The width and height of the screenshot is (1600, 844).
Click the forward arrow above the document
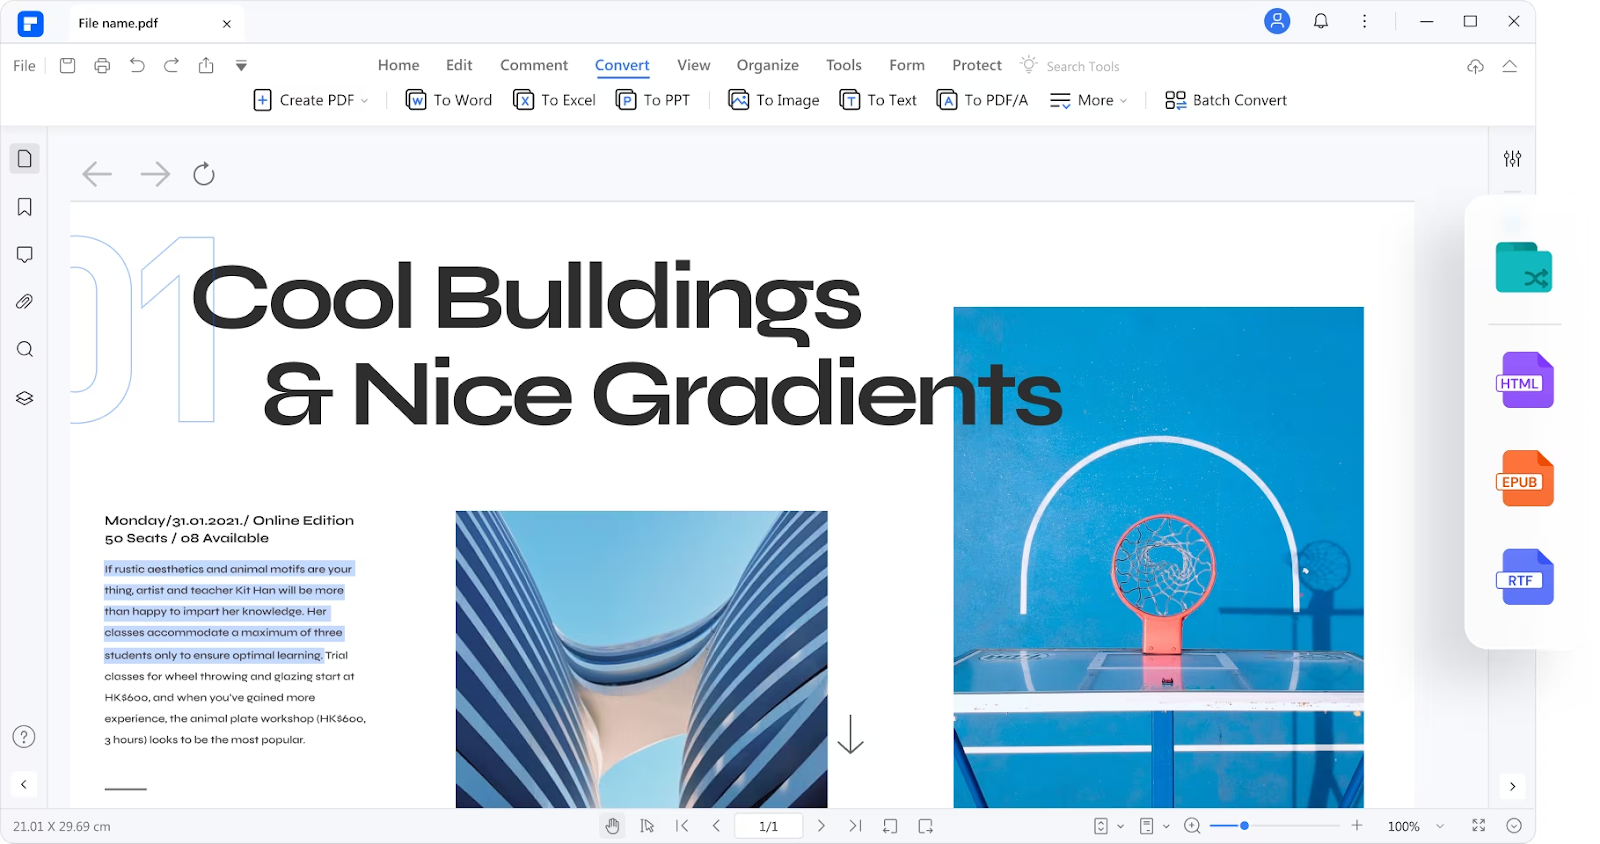pyautogui.click(x=155, y=174)
